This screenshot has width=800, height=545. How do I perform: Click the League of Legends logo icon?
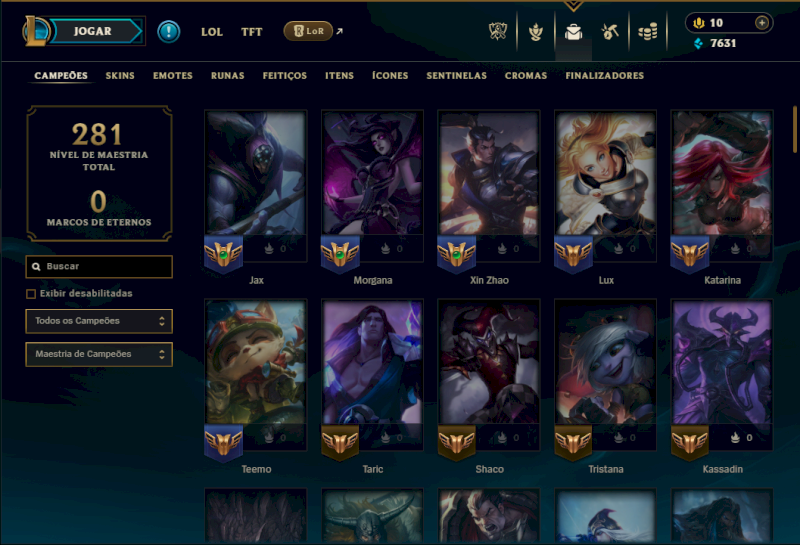pos(36,31)
